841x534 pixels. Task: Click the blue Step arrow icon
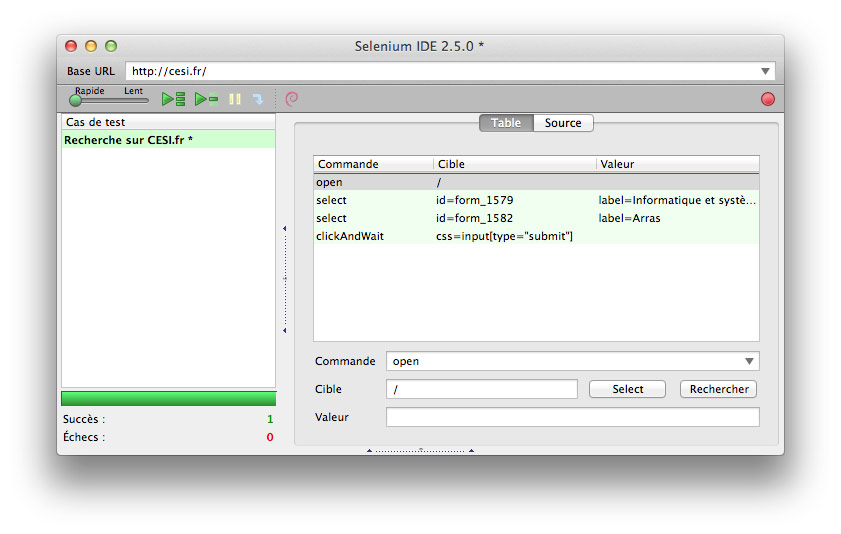[258, 99]
